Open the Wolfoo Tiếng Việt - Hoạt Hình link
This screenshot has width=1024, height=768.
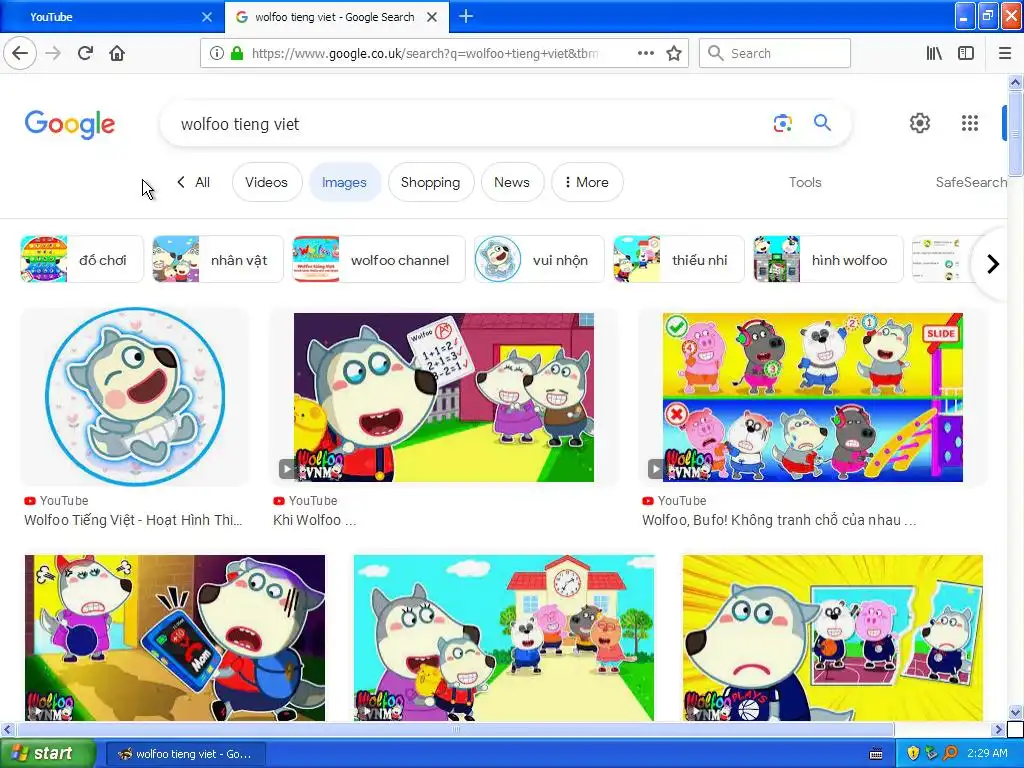(133, 520)
